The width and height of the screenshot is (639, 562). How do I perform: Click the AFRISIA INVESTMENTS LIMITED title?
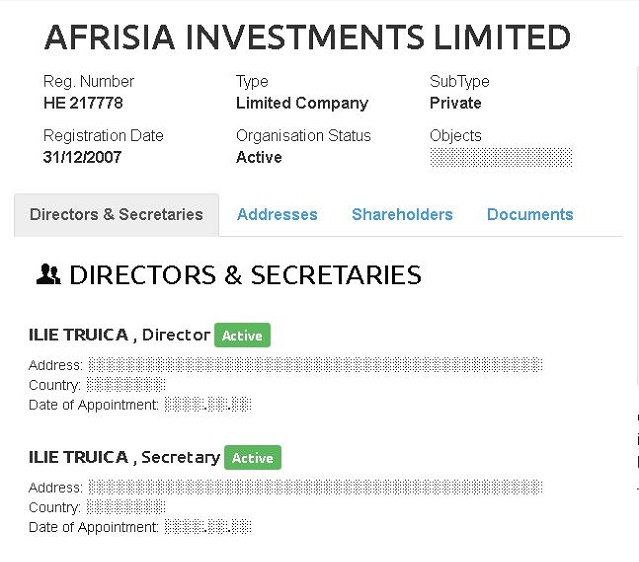coord(307,38)
